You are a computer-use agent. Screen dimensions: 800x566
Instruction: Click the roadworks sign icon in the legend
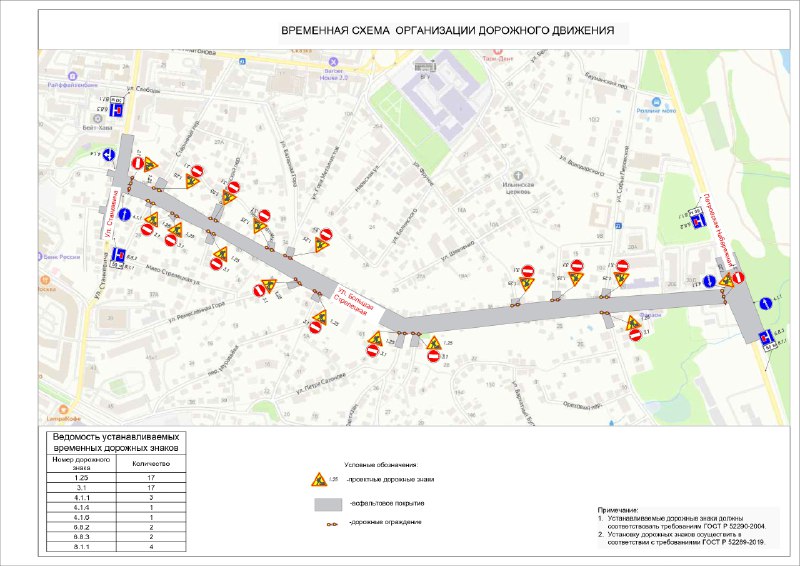[x=319, y=480]
